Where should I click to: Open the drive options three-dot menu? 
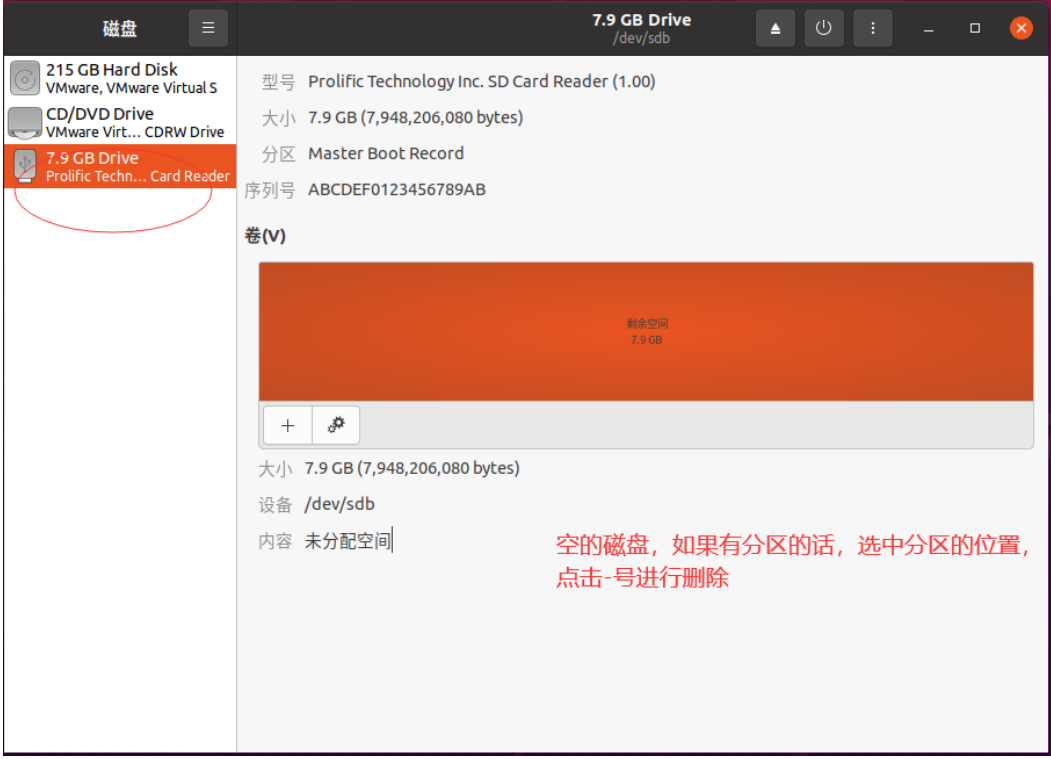pyautogui.click(x=873, y=28)
